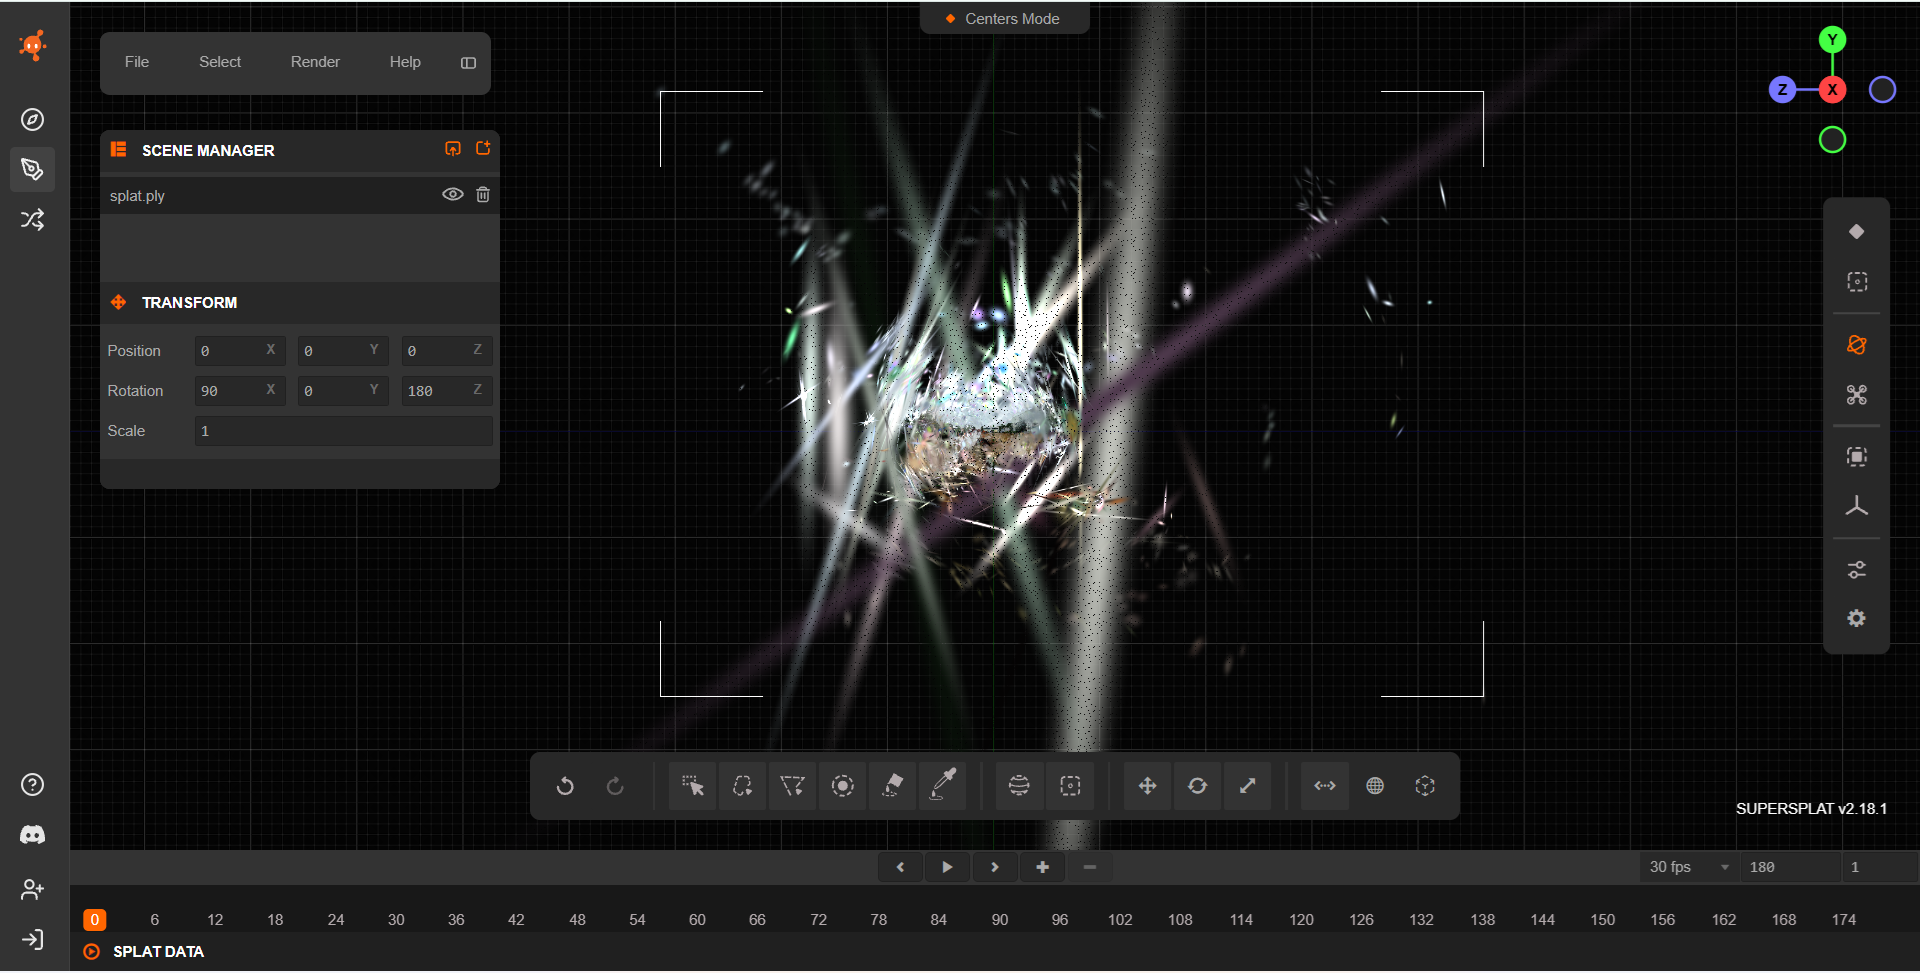1920x973 pixels.
Task: Open the 30 fps frame rate dropdown
Action: point(1689,867)
